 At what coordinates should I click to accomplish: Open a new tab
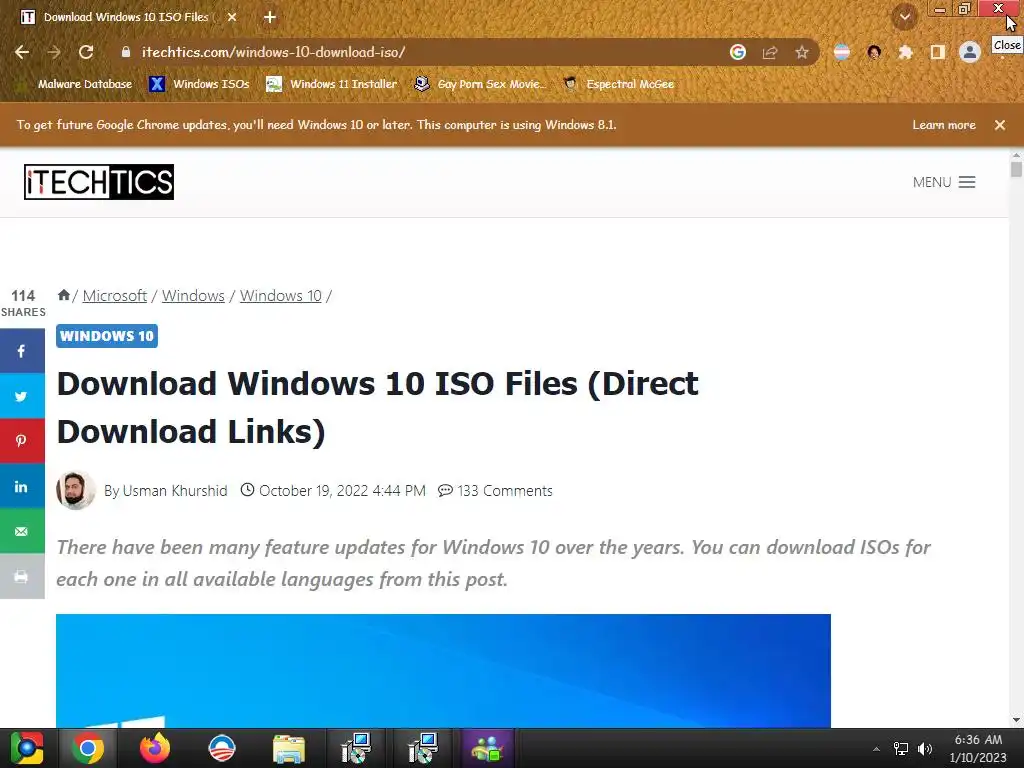(270, 17)
